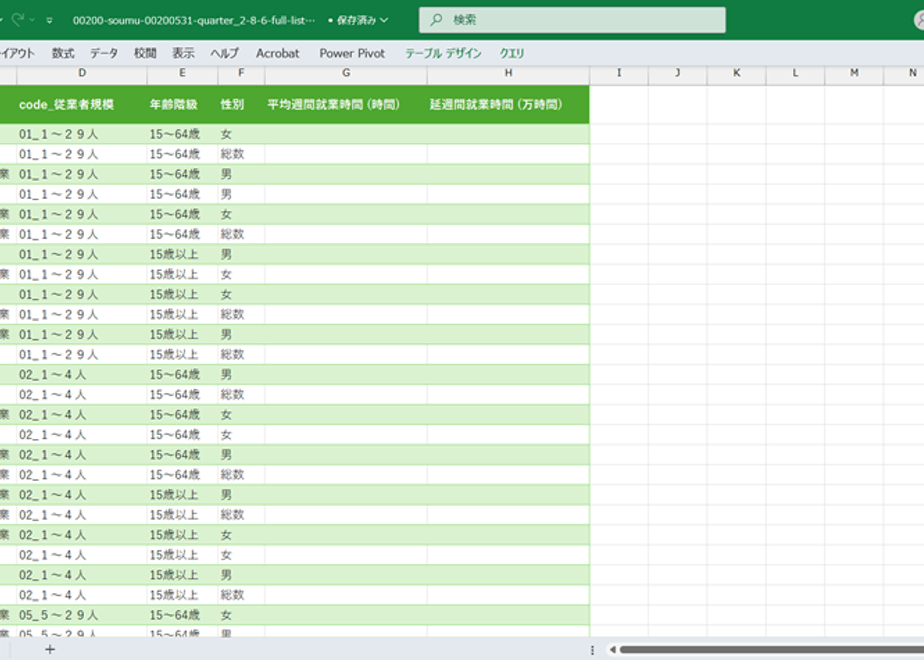Open the Redo history dropdown arrow

tap(32, 20)
